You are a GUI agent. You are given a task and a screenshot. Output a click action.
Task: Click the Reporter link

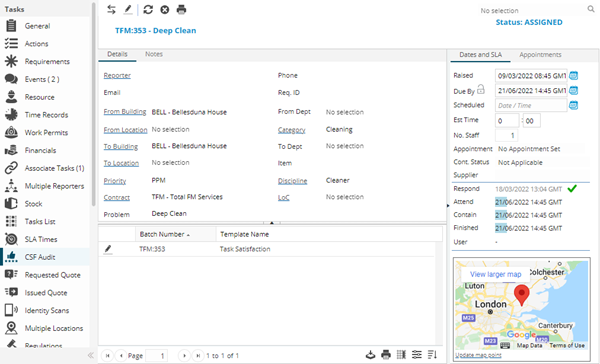coord(117,75)
